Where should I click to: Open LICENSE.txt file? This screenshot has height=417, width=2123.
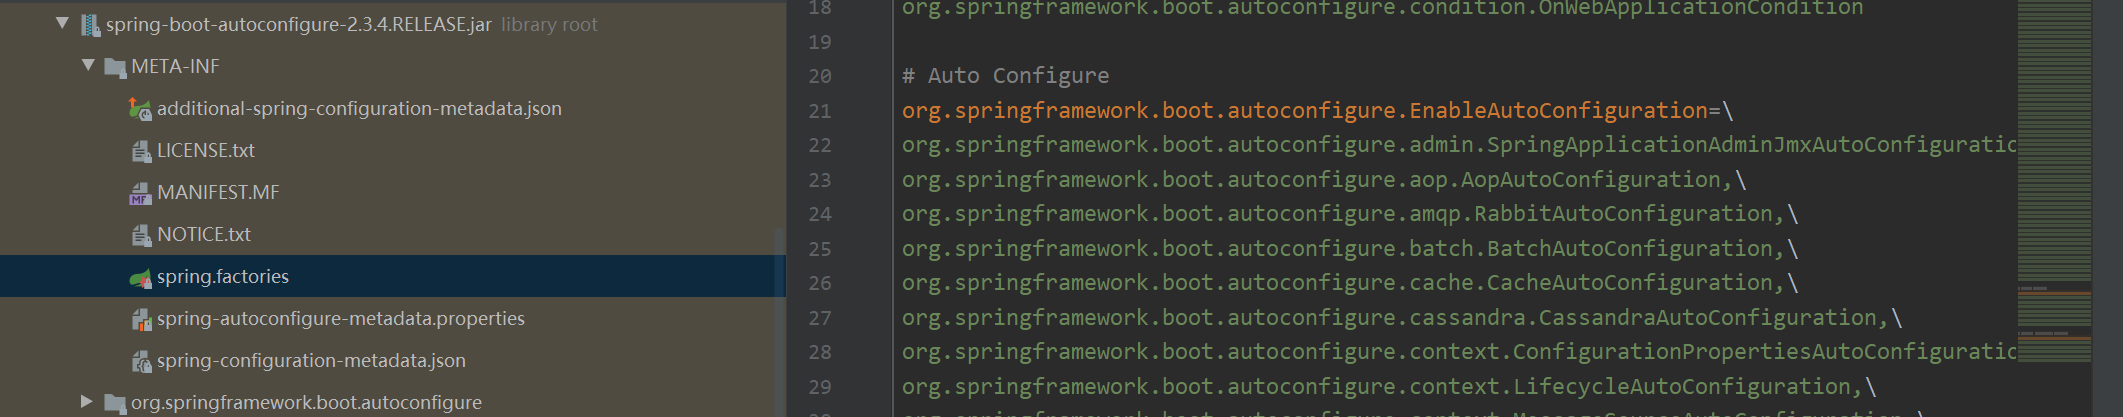tap(206, 150)
